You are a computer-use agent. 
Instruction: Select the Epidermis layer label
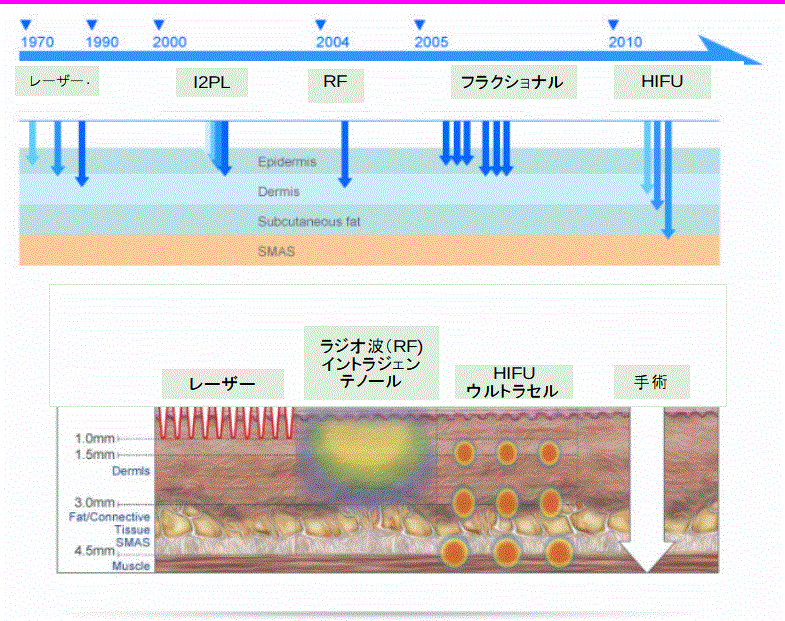[287, 162]
